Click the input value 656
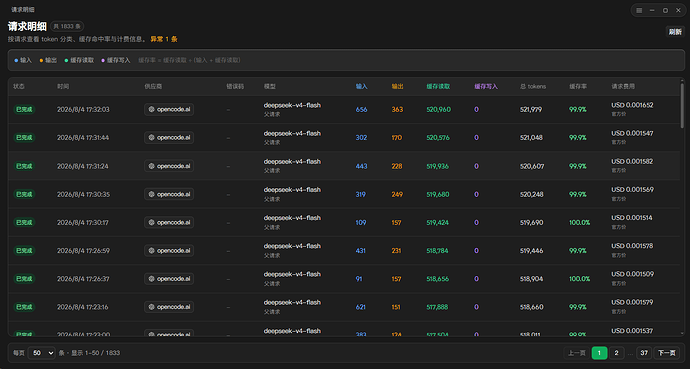The image size is (690, 369). (361, 110)
